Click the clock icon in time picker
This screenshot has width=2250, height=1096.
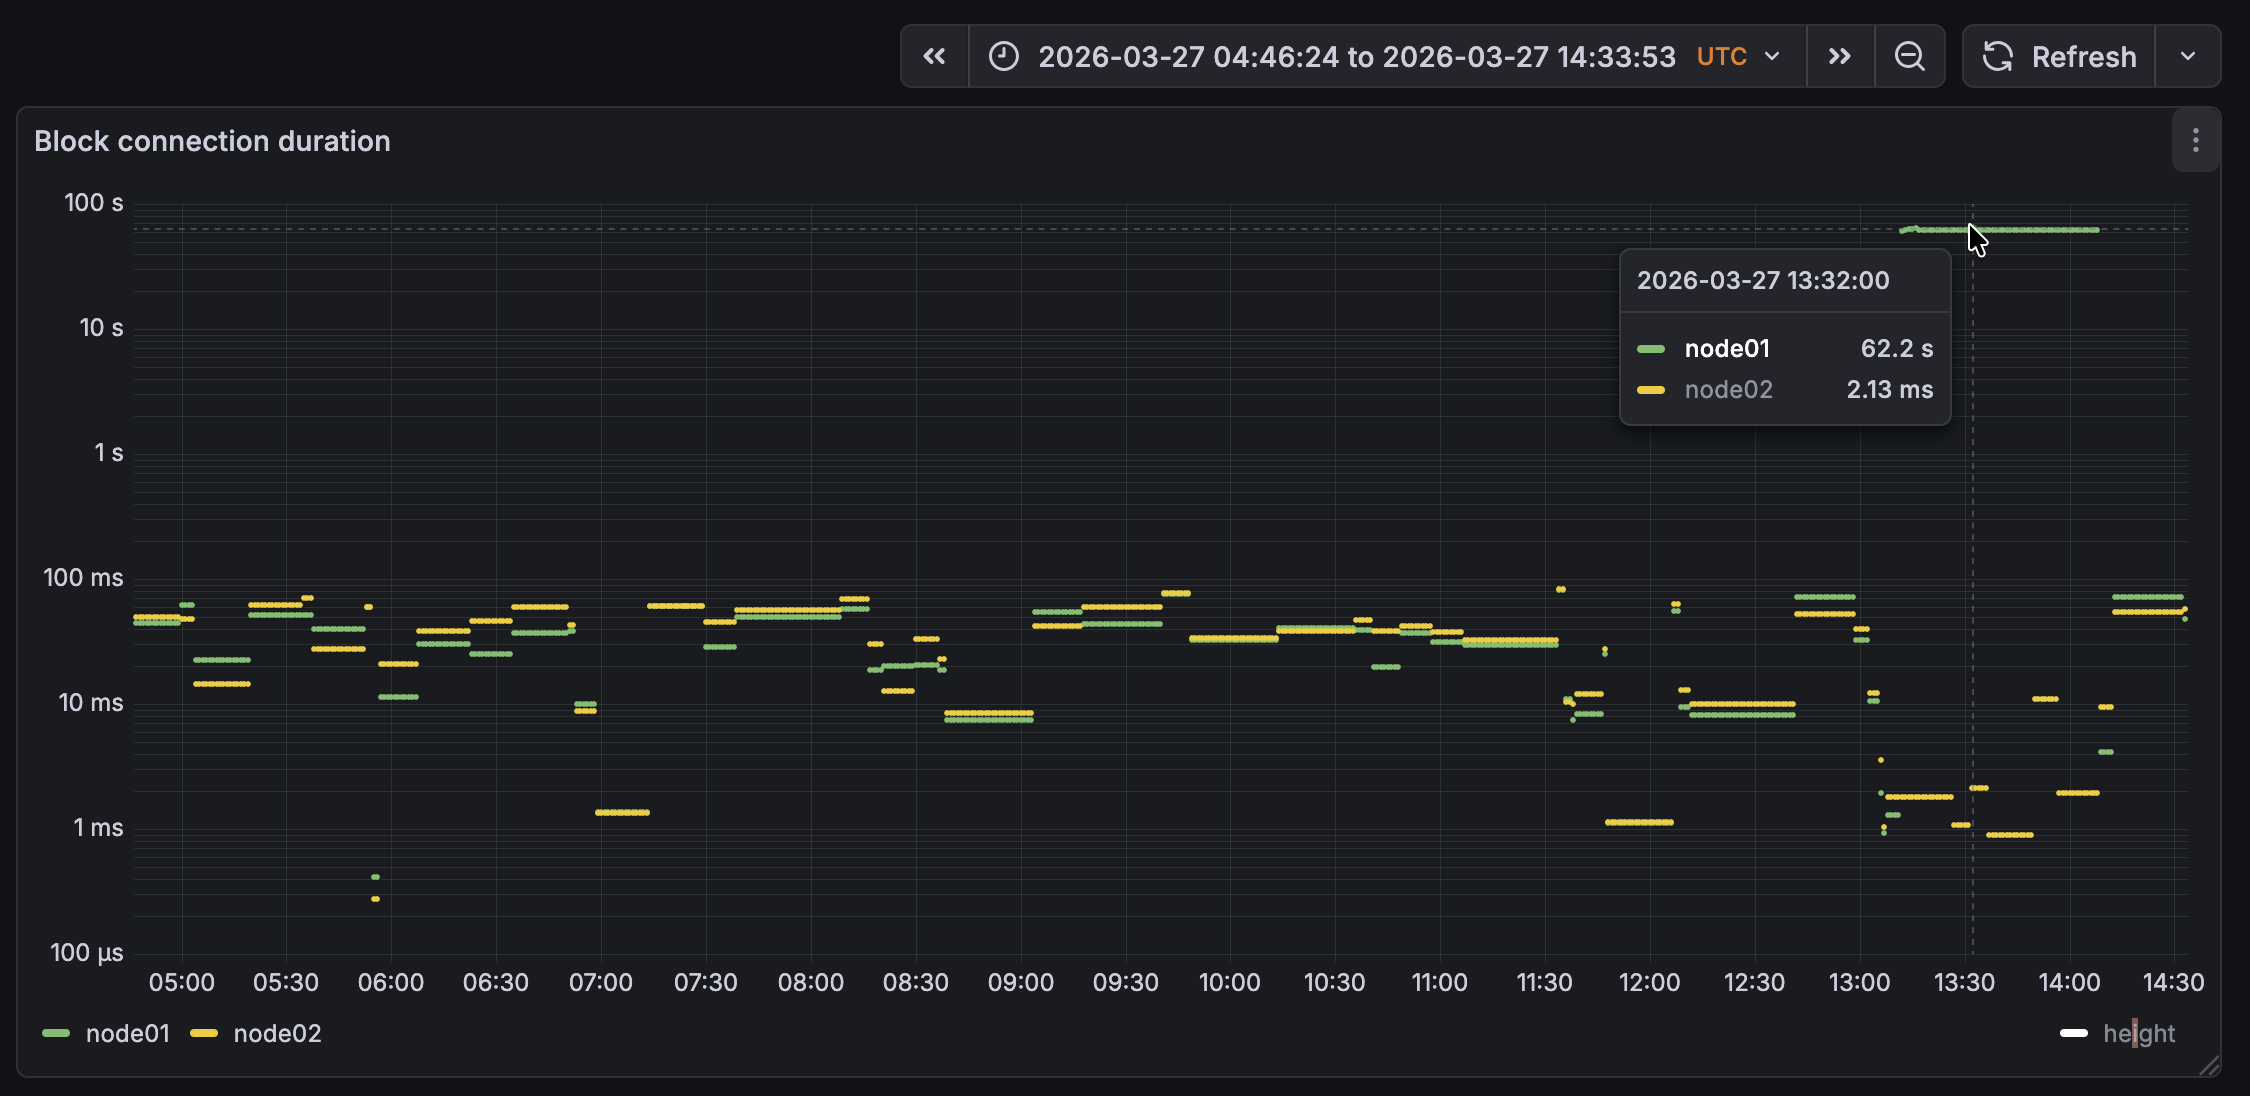[1004, 57]
